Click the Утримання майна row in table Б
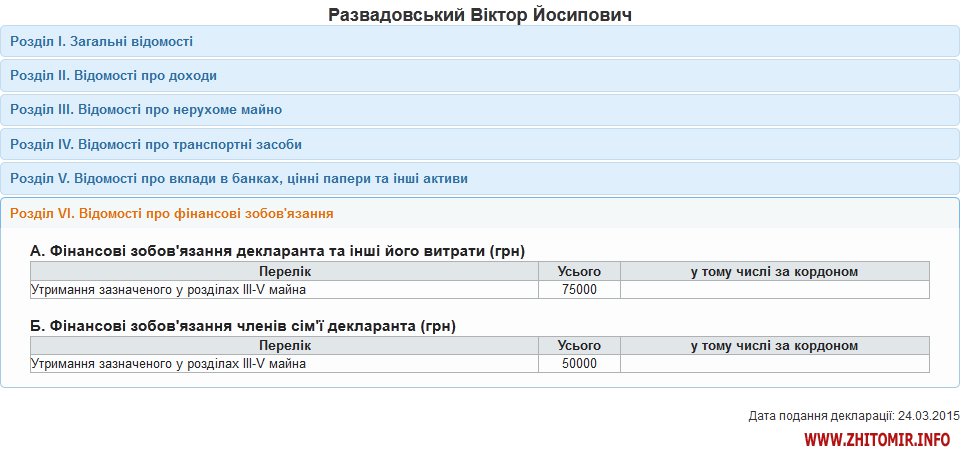This screenshot has width=963, height=455. tap(169, 364)
